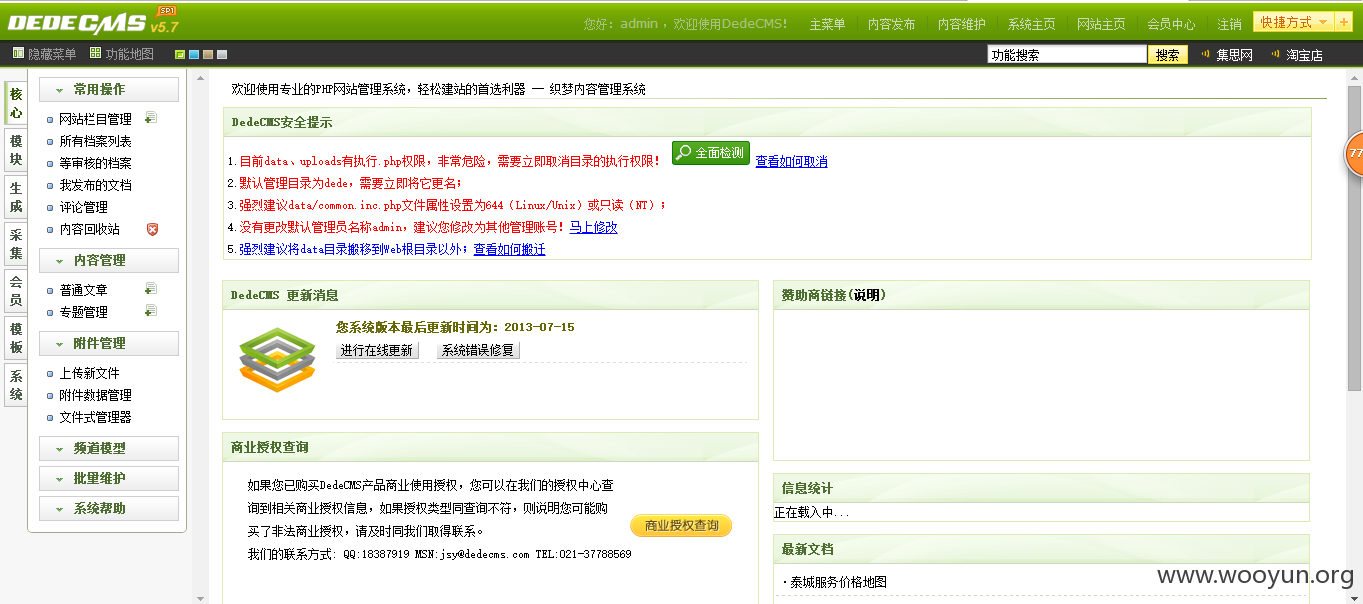This screenshot has width=1363, height=604.
Task: Expand the 频道模型 section
Action: (x=109, y=448)
